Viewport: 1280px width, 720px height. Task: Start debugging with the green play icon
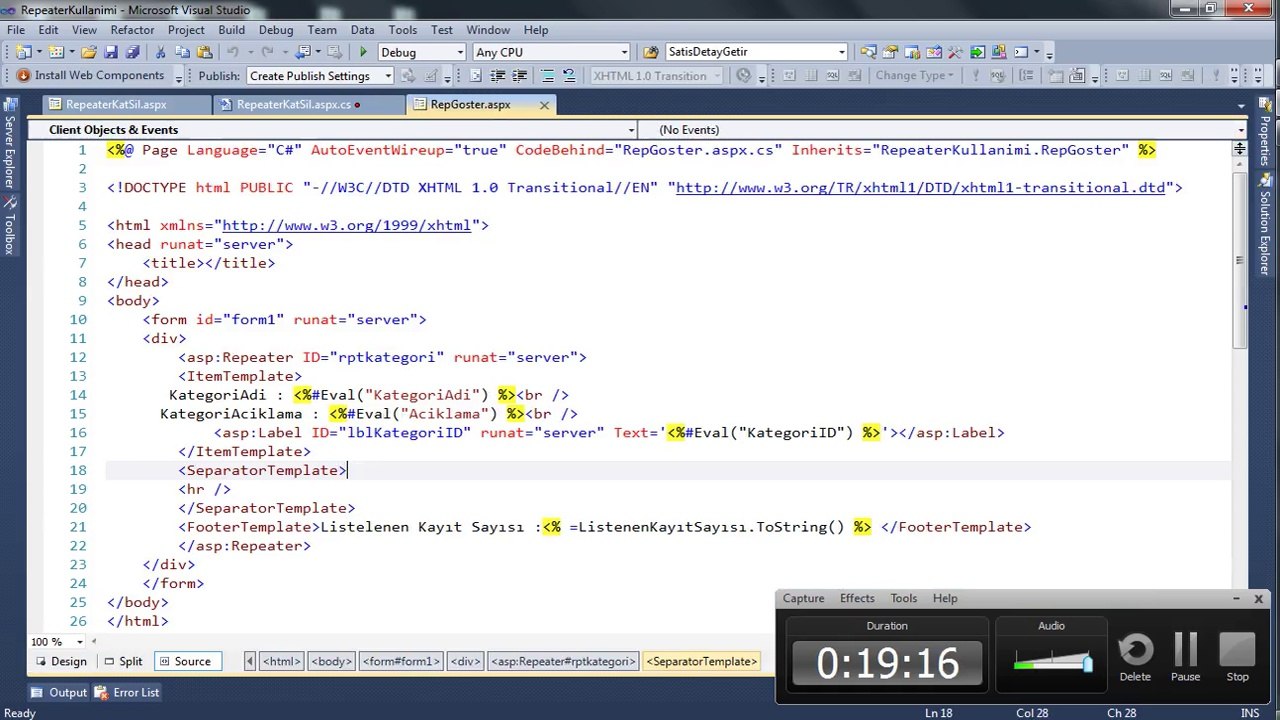click(363, 52)
